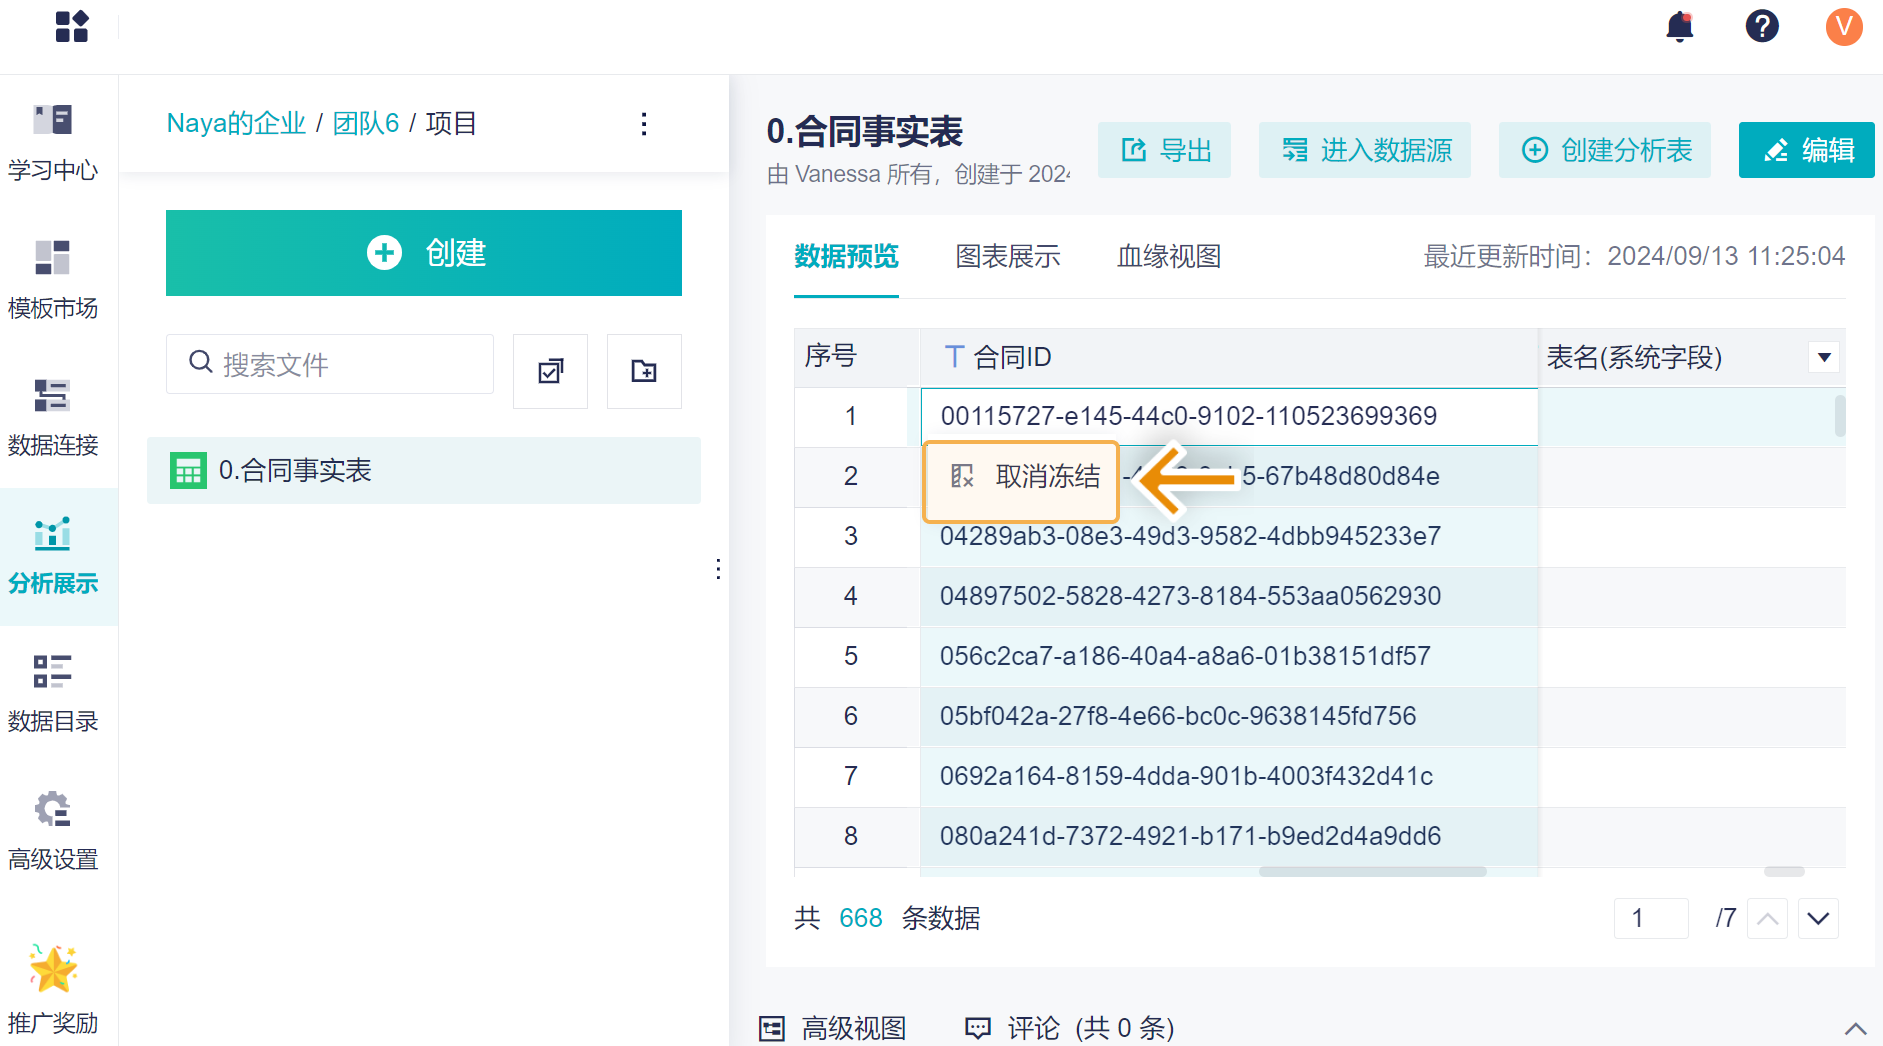Click the 序号 column header
Image resolution: width=1883 pixels, height=1046 pixels.
coord(857,357)
